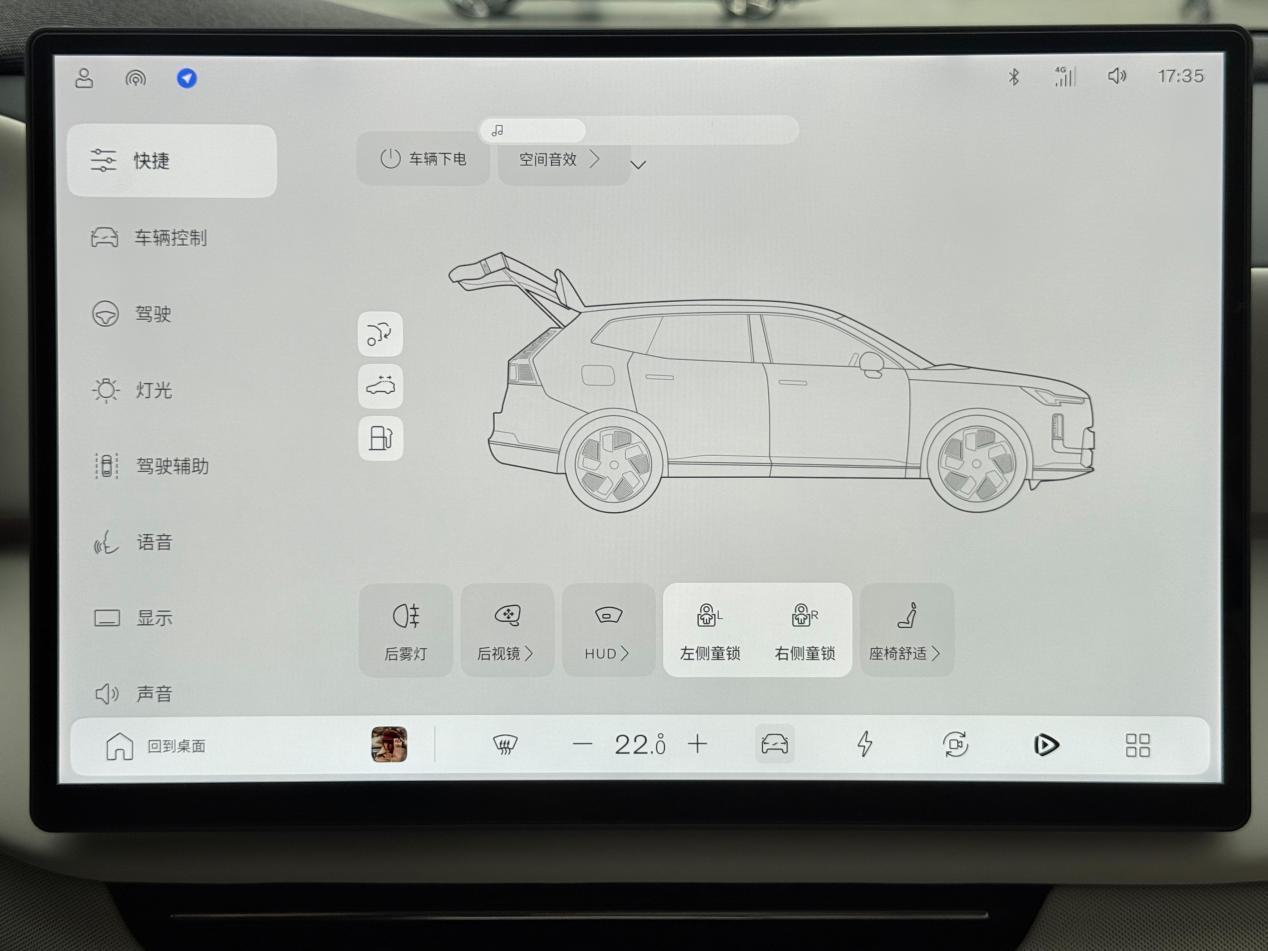Open the 显示 display menu

point(133,618)
